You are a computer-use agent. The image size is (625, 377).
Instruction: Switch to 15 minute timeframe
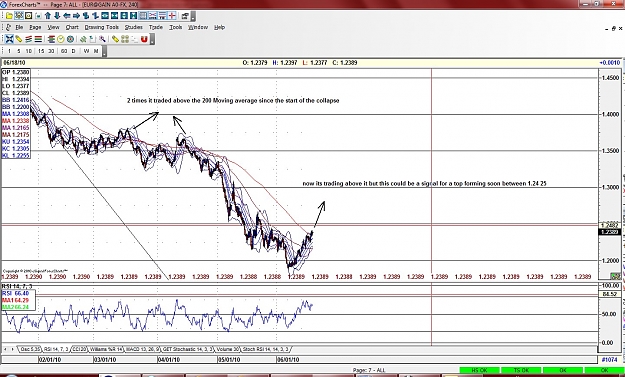coord(41,51)
